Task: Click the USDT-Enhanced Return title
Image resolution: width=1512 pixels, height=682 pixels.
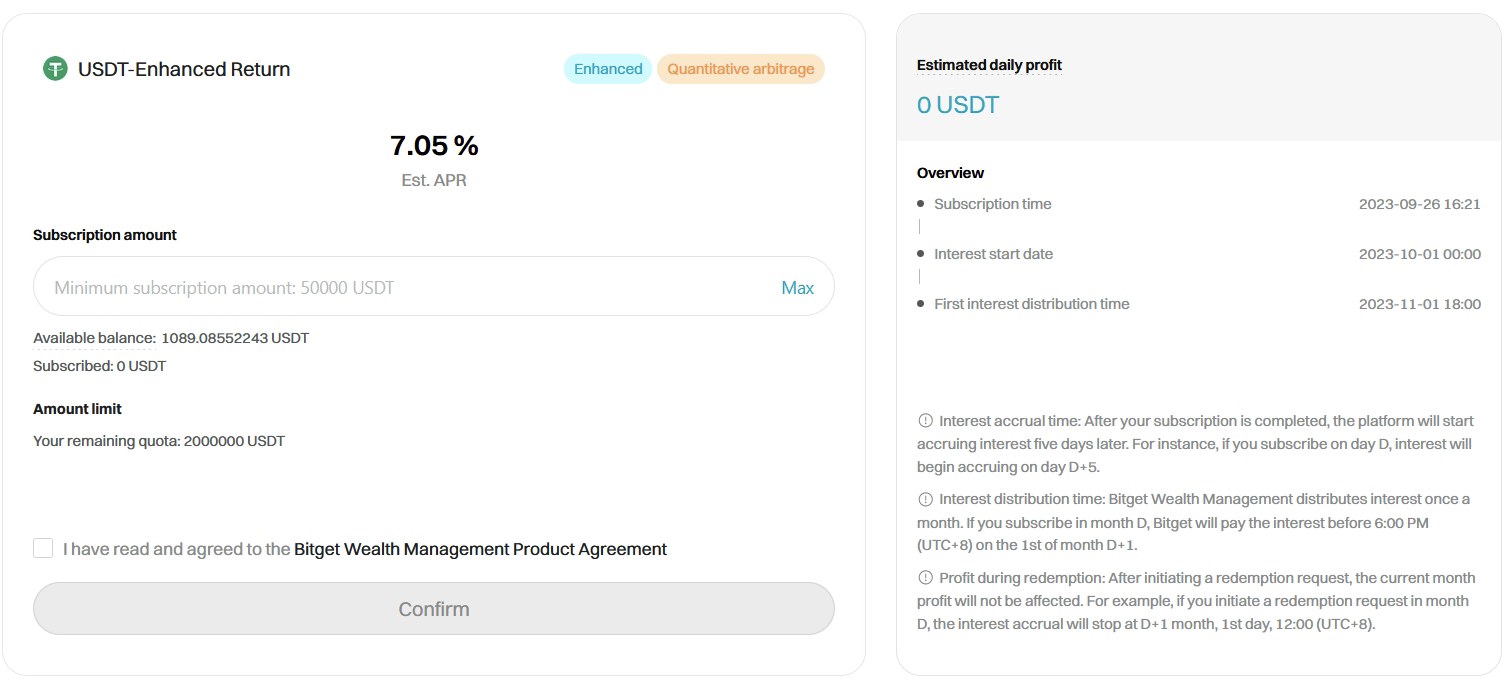Action: [x=184, y=69]
